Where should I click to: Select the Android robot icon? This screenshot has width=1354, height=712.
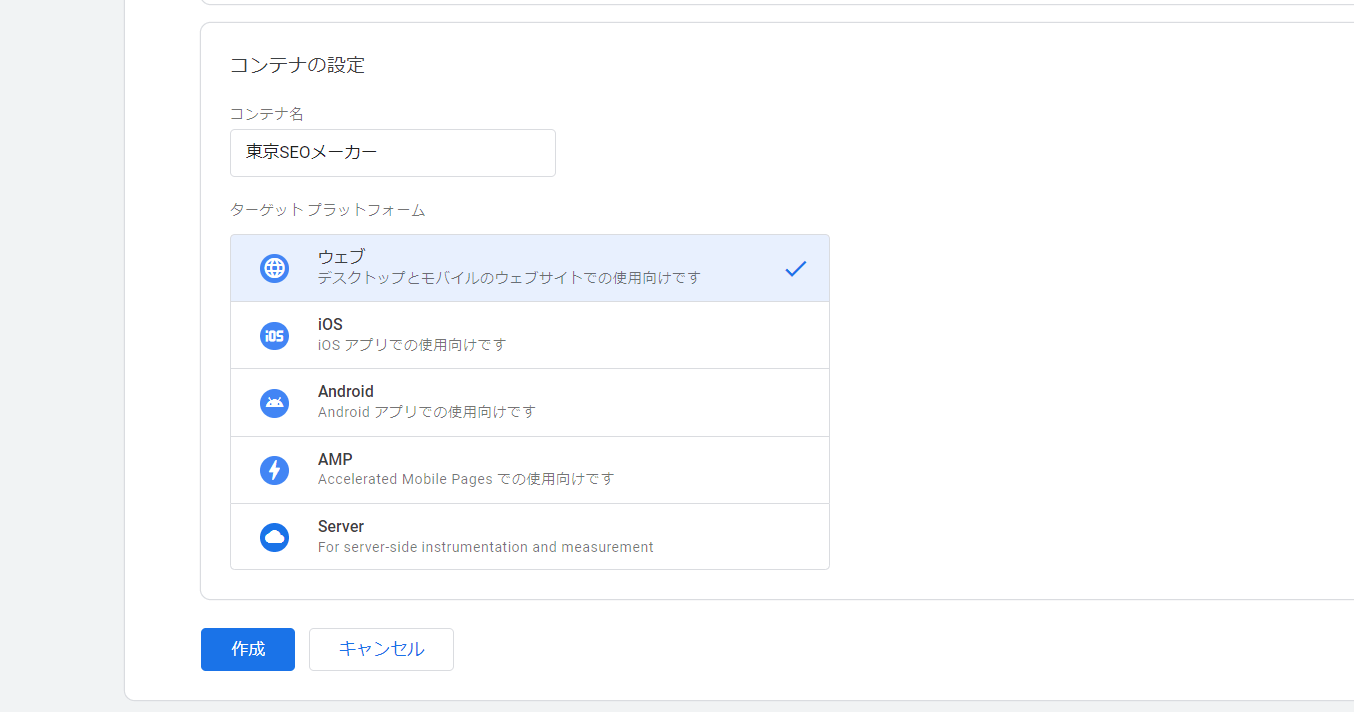click(x=274, y=403)
